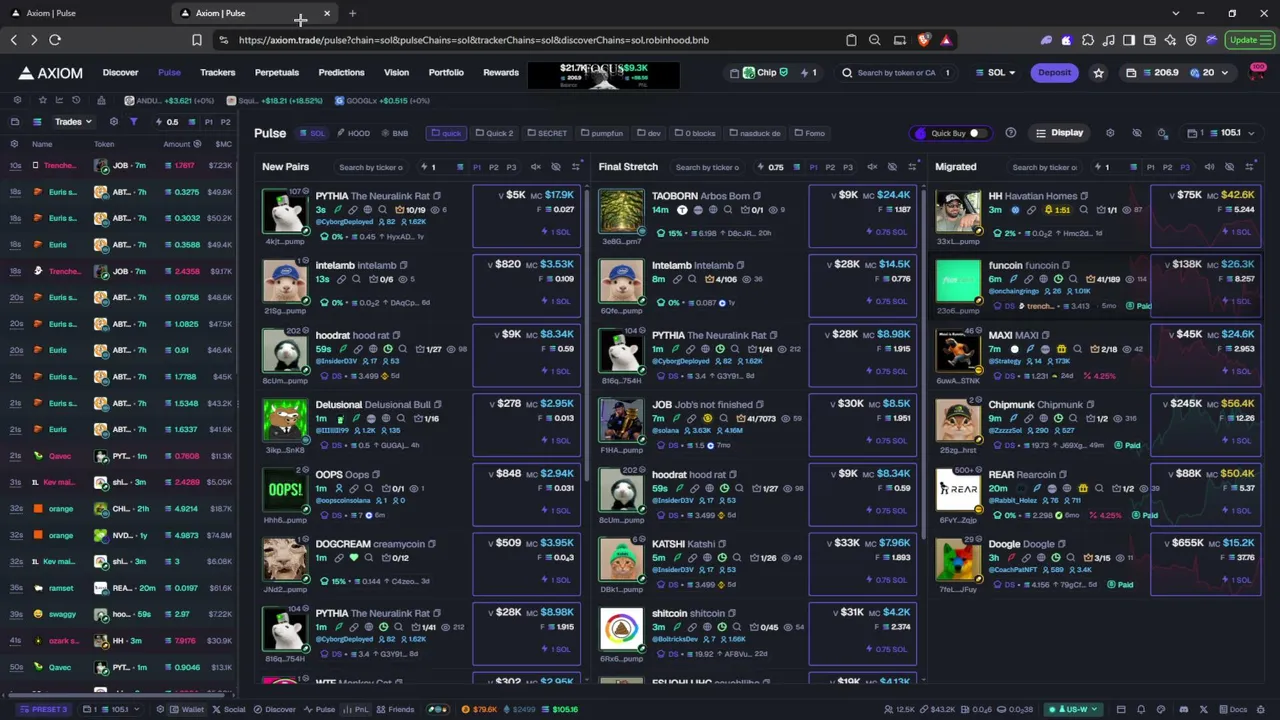Bookmark this page using address bar icon
Screen dimensions: 1280x720
point(197,40)
